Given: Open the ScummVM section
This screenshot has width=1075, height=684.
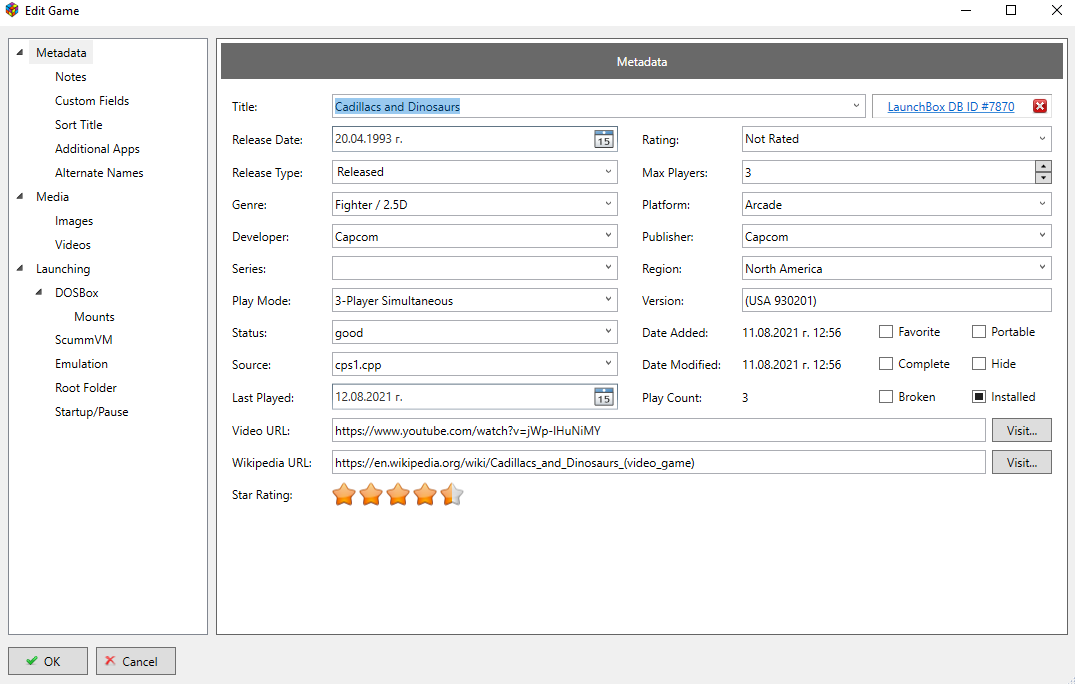Looking at the screenshot, I should tap(84, 340).
